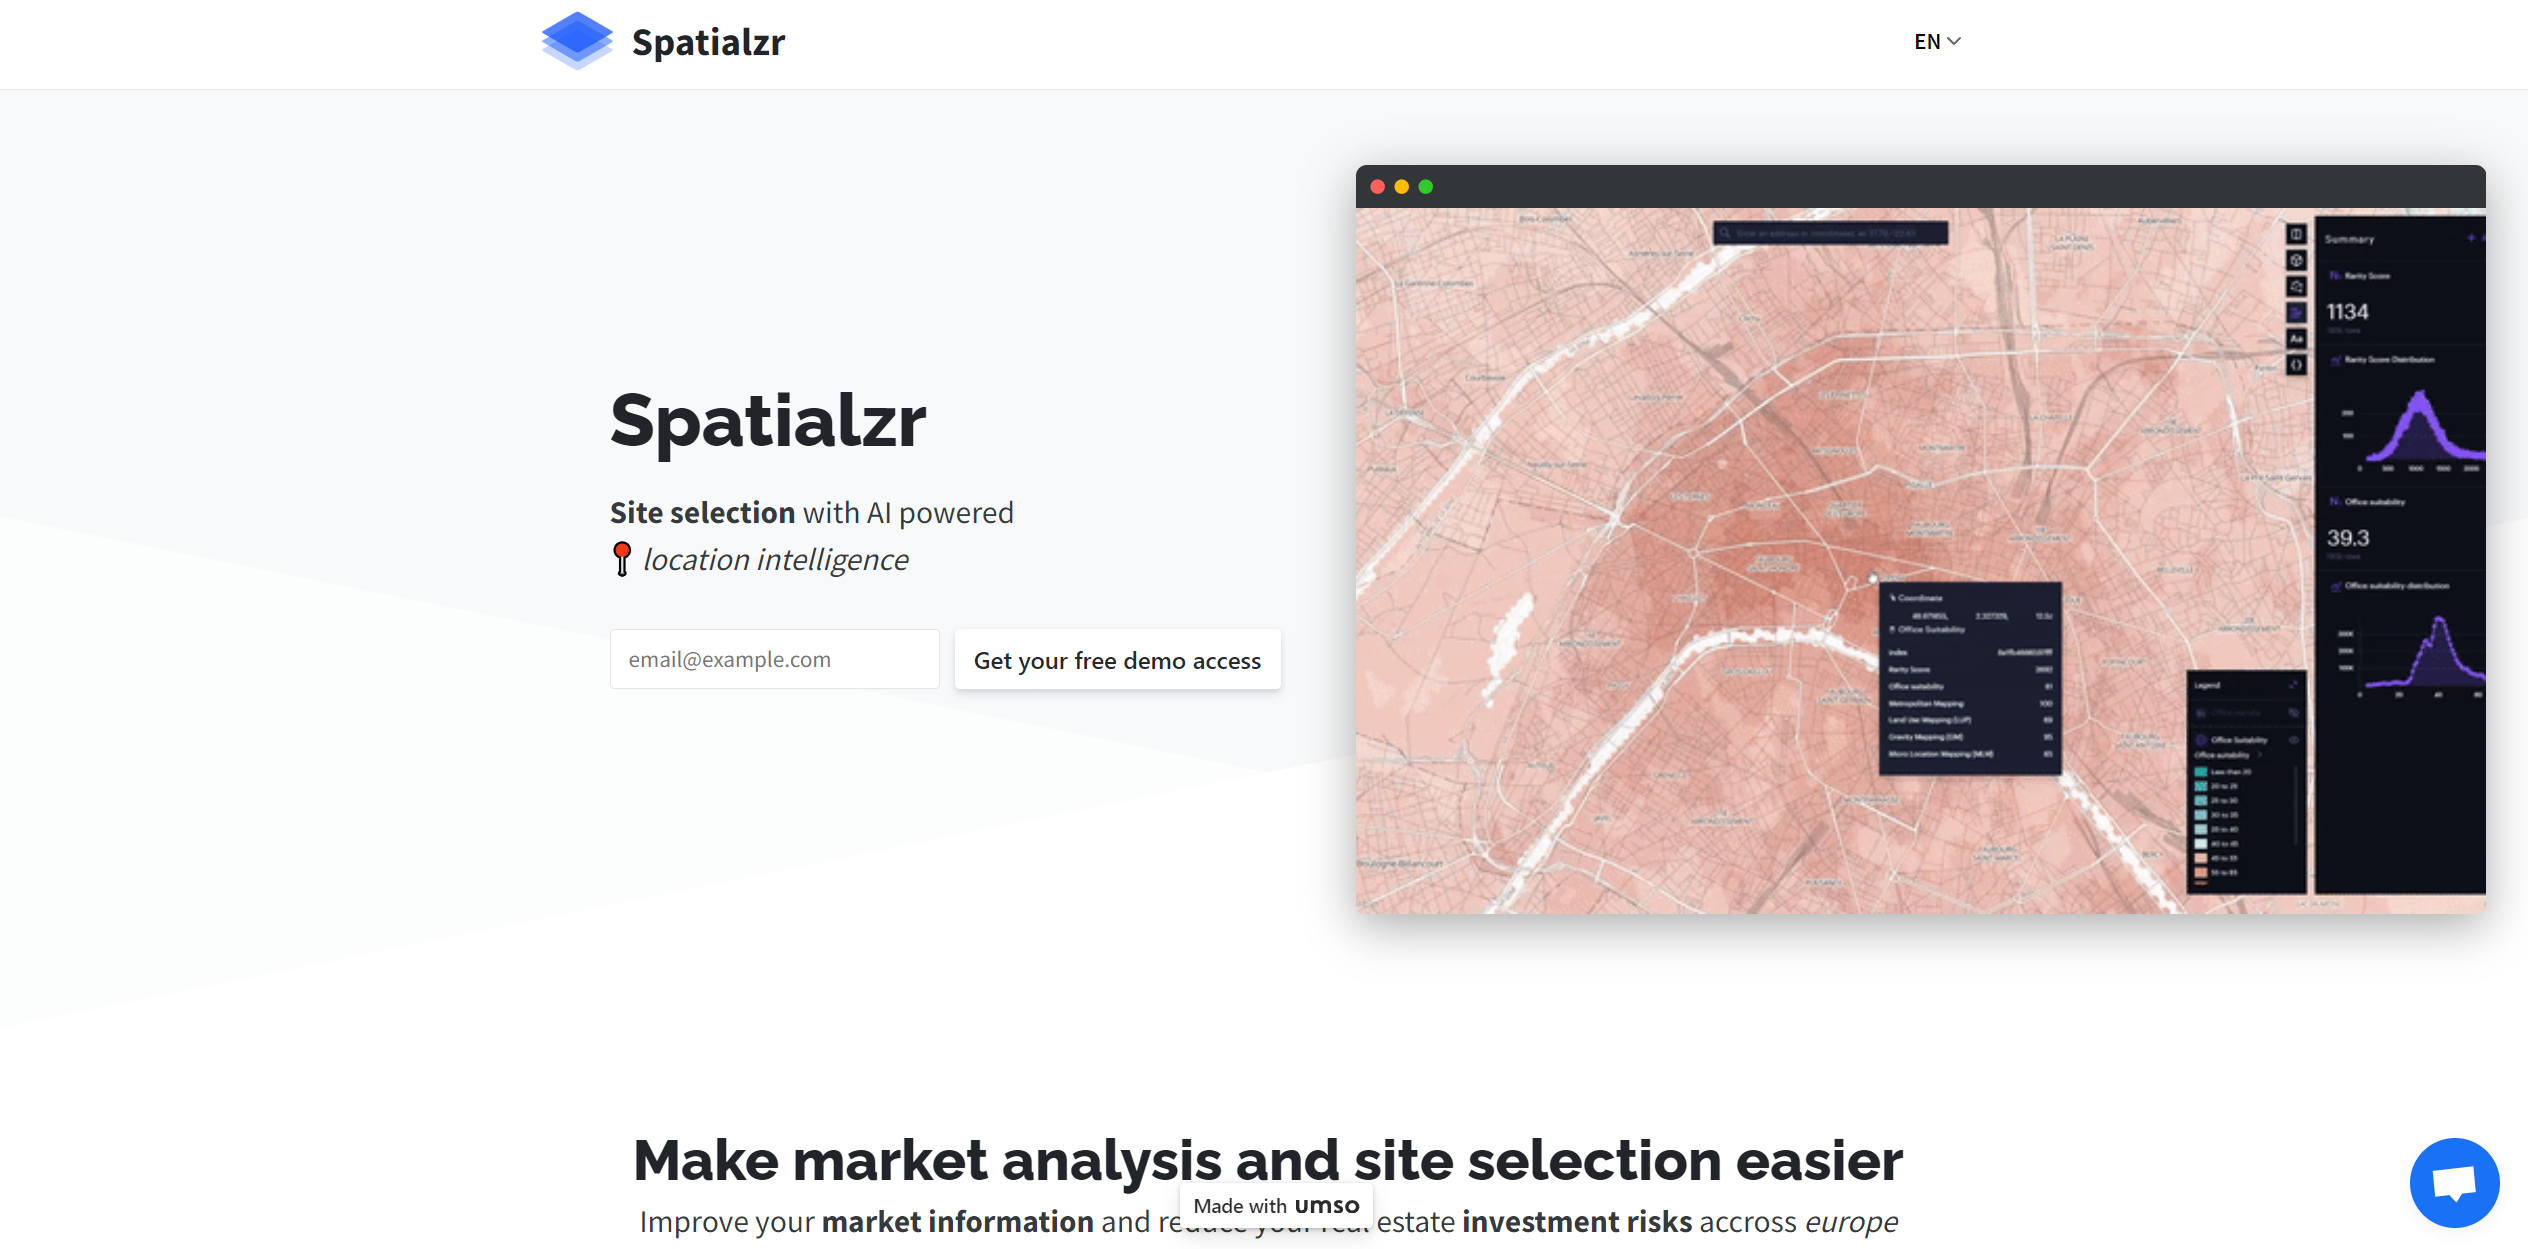Select the Less than 20 teal swatch in Legend
This screenshot has width=2528, height=1249.
coord(2201,772)
